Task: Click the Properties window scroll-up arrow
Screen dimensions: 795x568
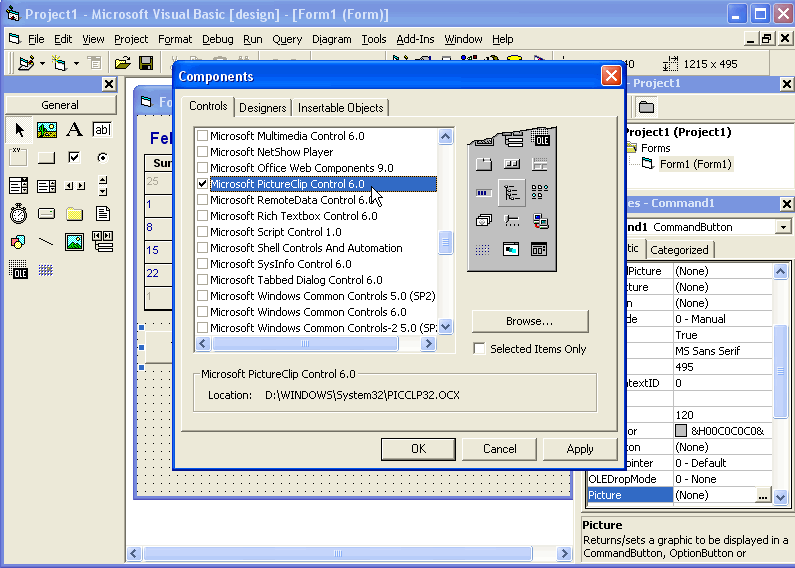Action: tap(781, 271)
